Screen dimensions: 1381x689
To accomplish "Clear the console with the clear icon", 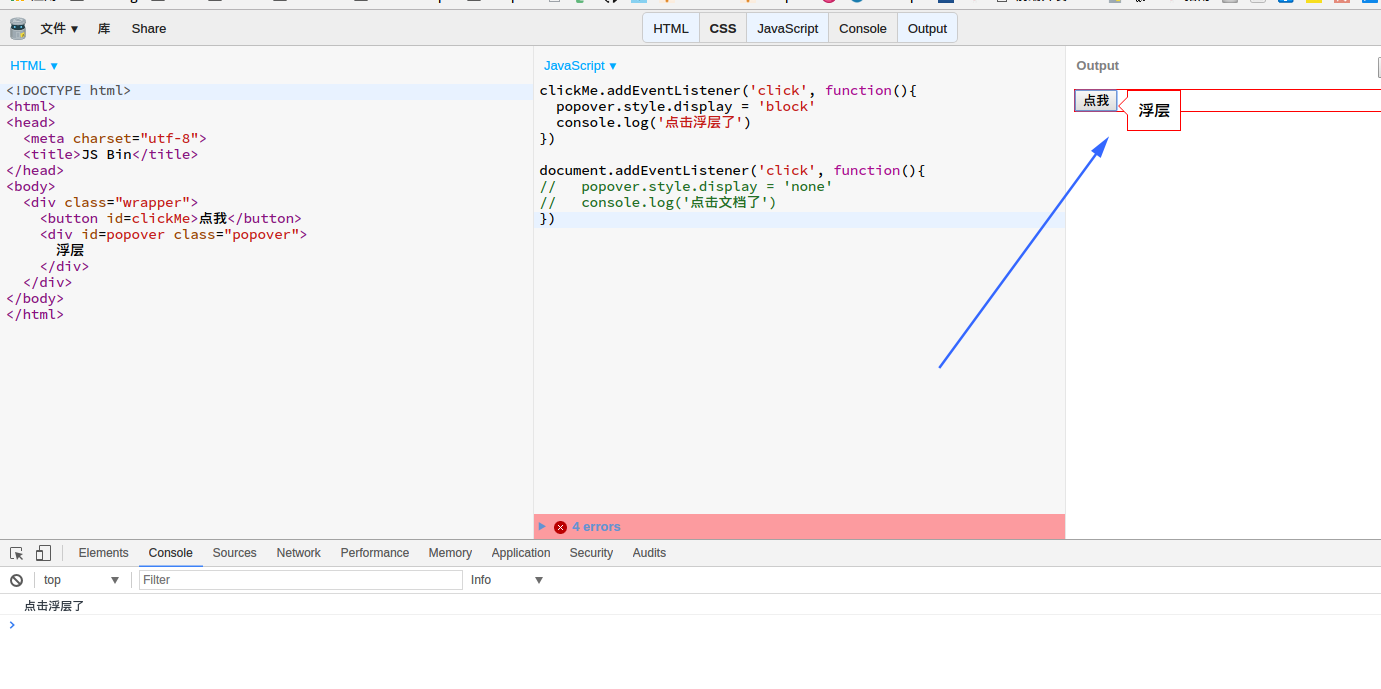I will pos(16,580).
